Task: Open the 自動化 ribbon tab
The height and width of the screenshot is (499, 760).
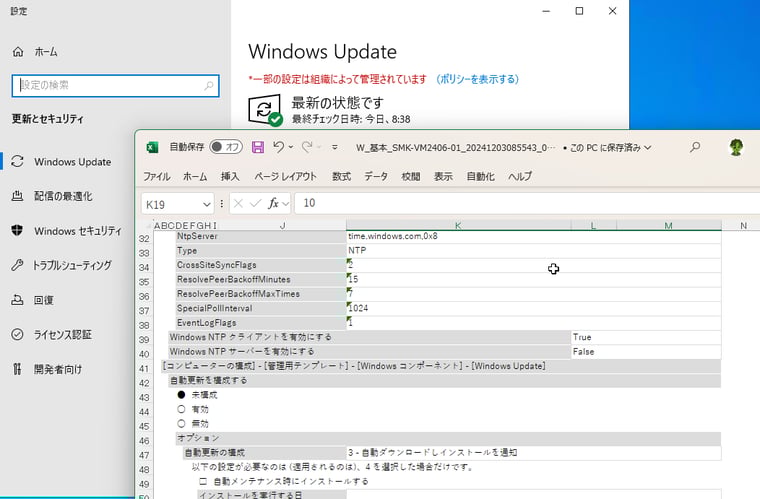Action: click(x=480, y=176)
